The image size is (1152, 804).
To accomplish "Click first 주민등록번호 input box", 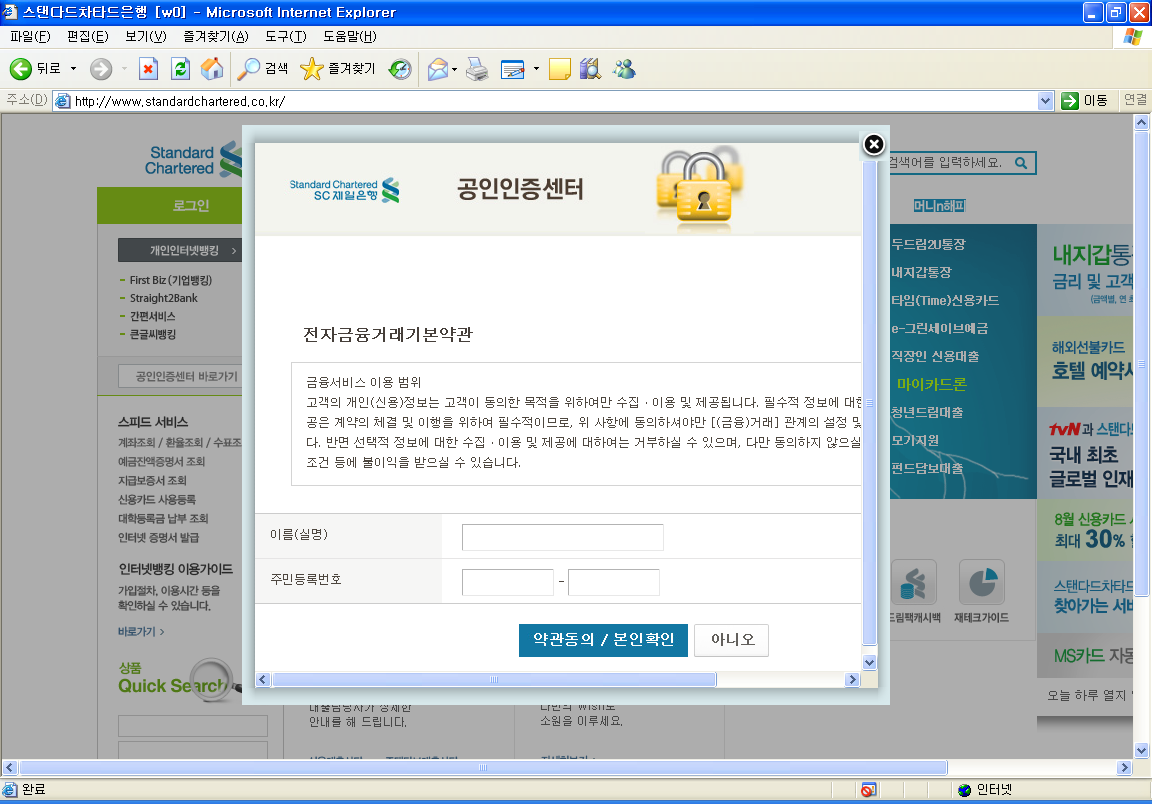I will pyautogui.click(x=508, y=582).
